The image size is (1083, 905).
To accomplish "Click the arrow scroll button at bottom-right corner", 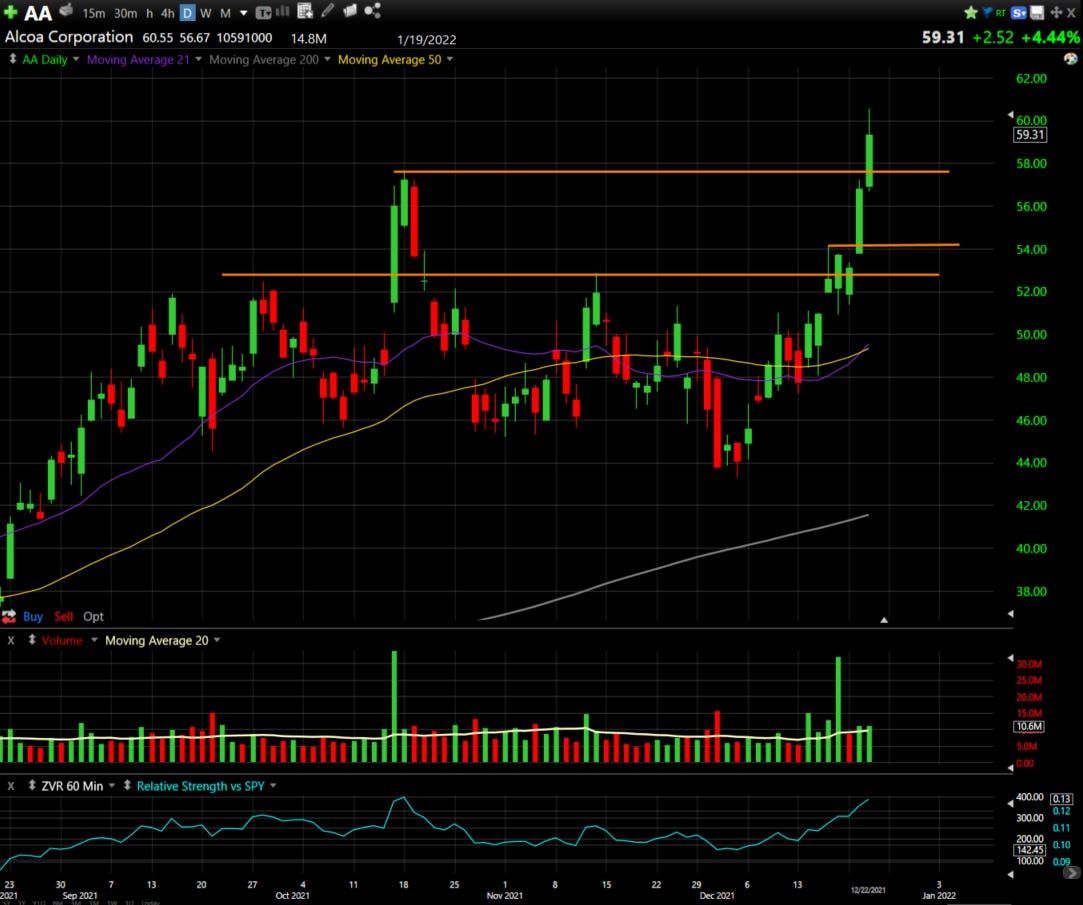I will pos(1070,873).
